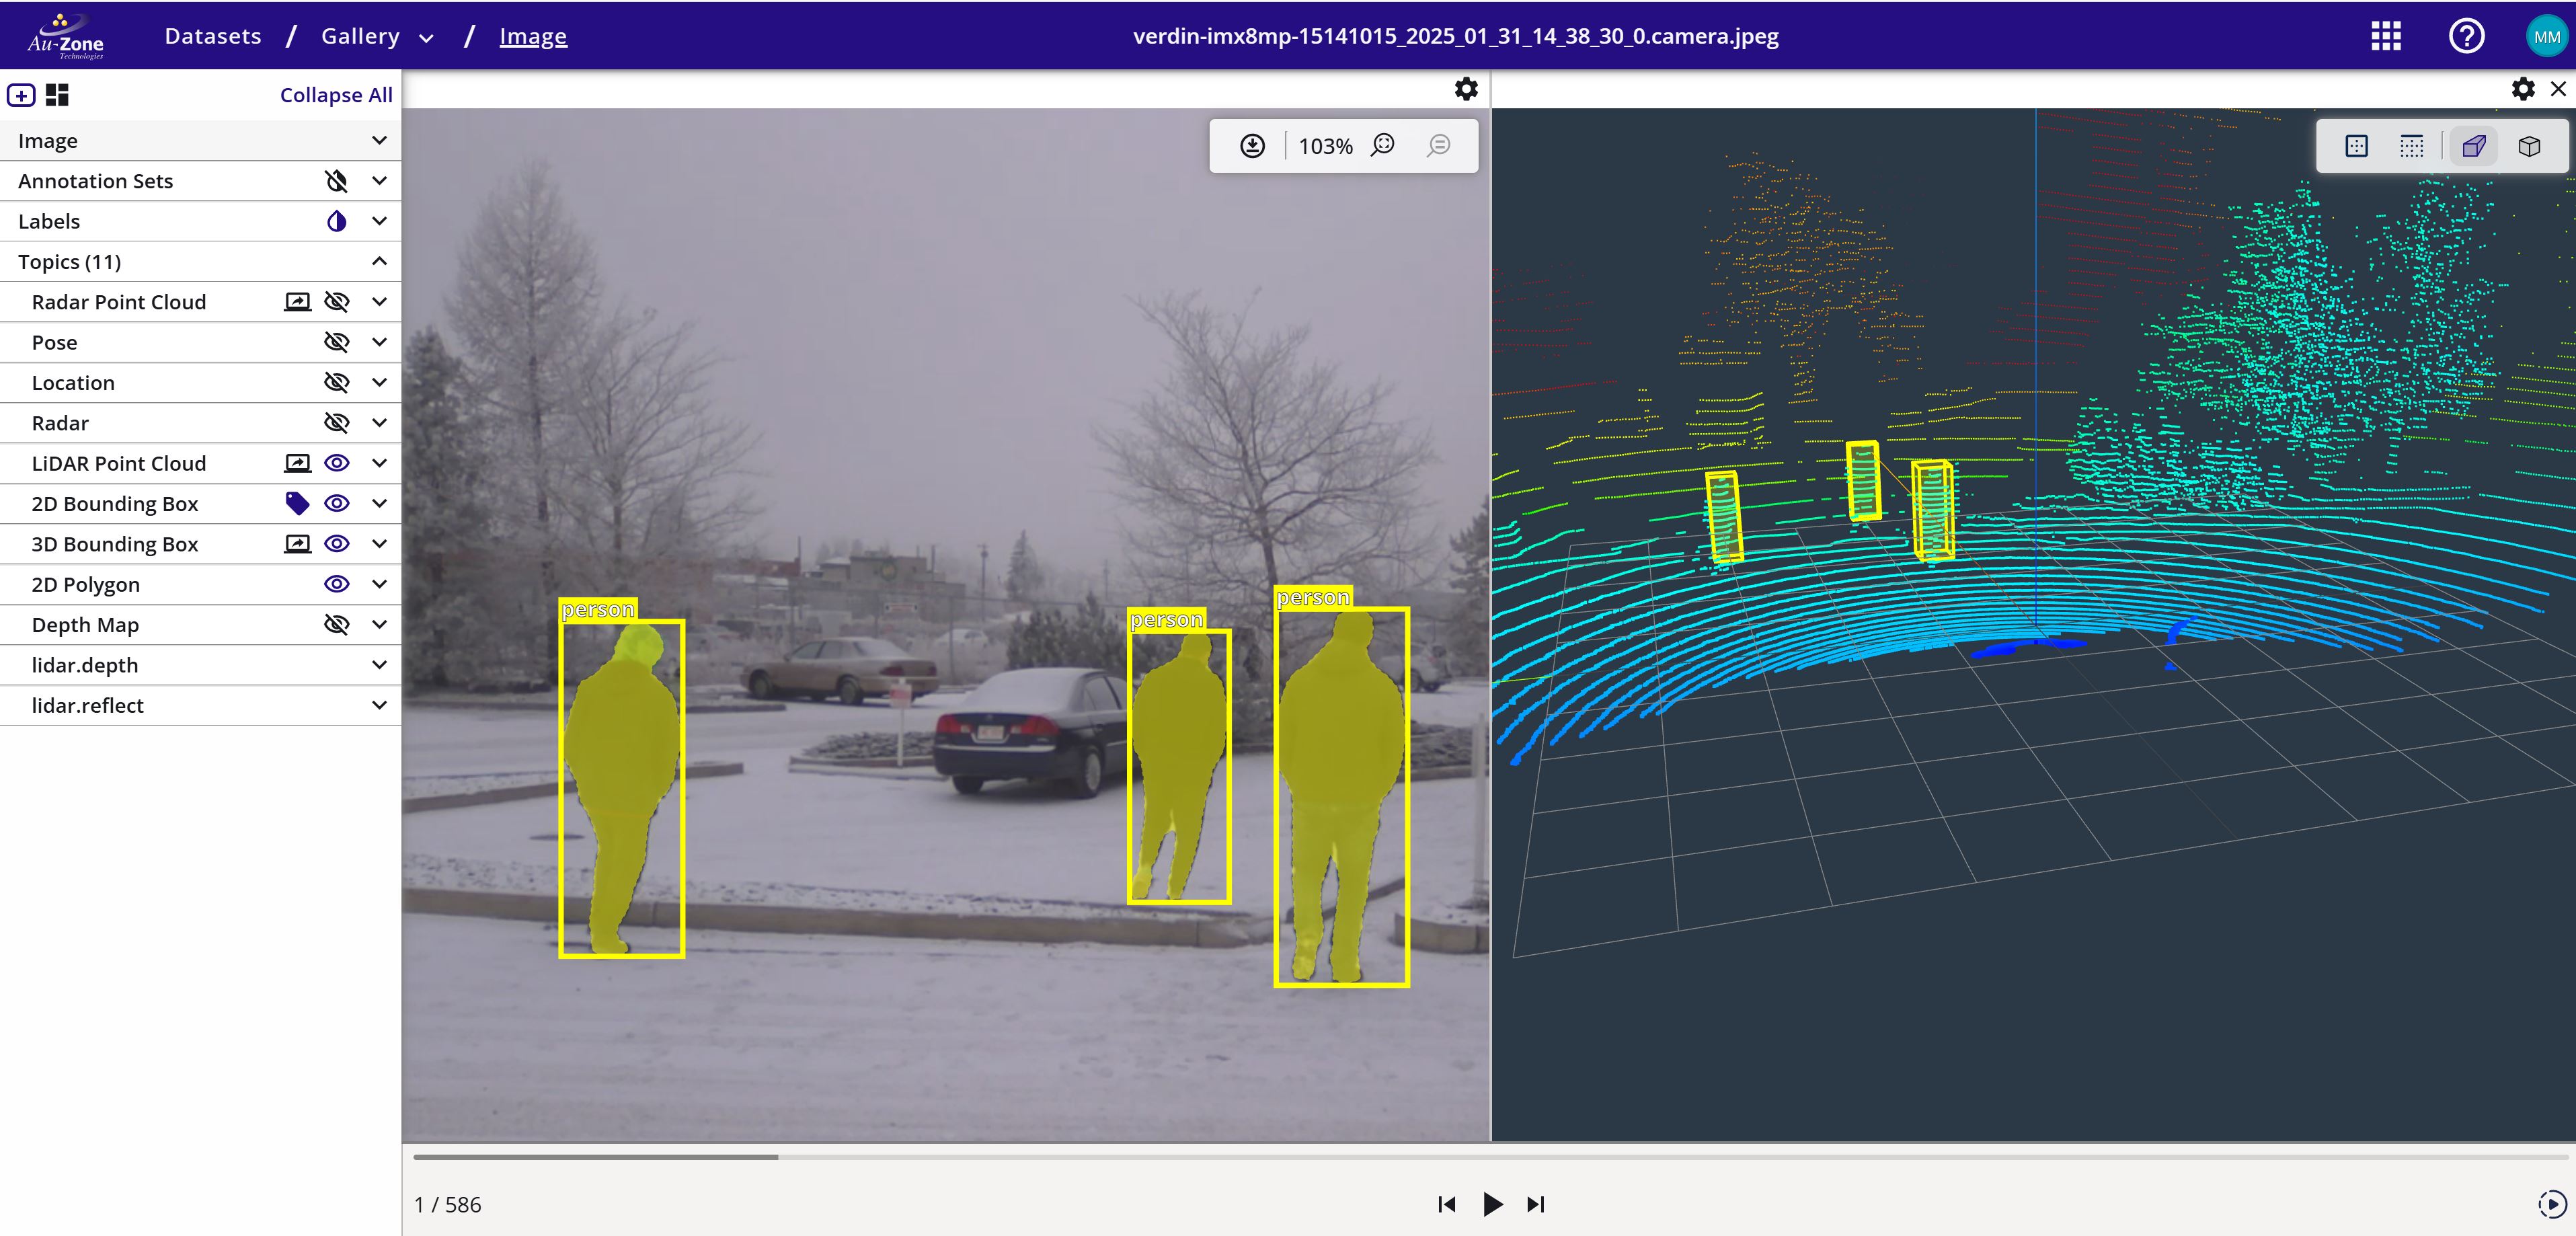Open the Image breadcrumb link
The height and width of the screenshot is (1236, 2576).
533,37
